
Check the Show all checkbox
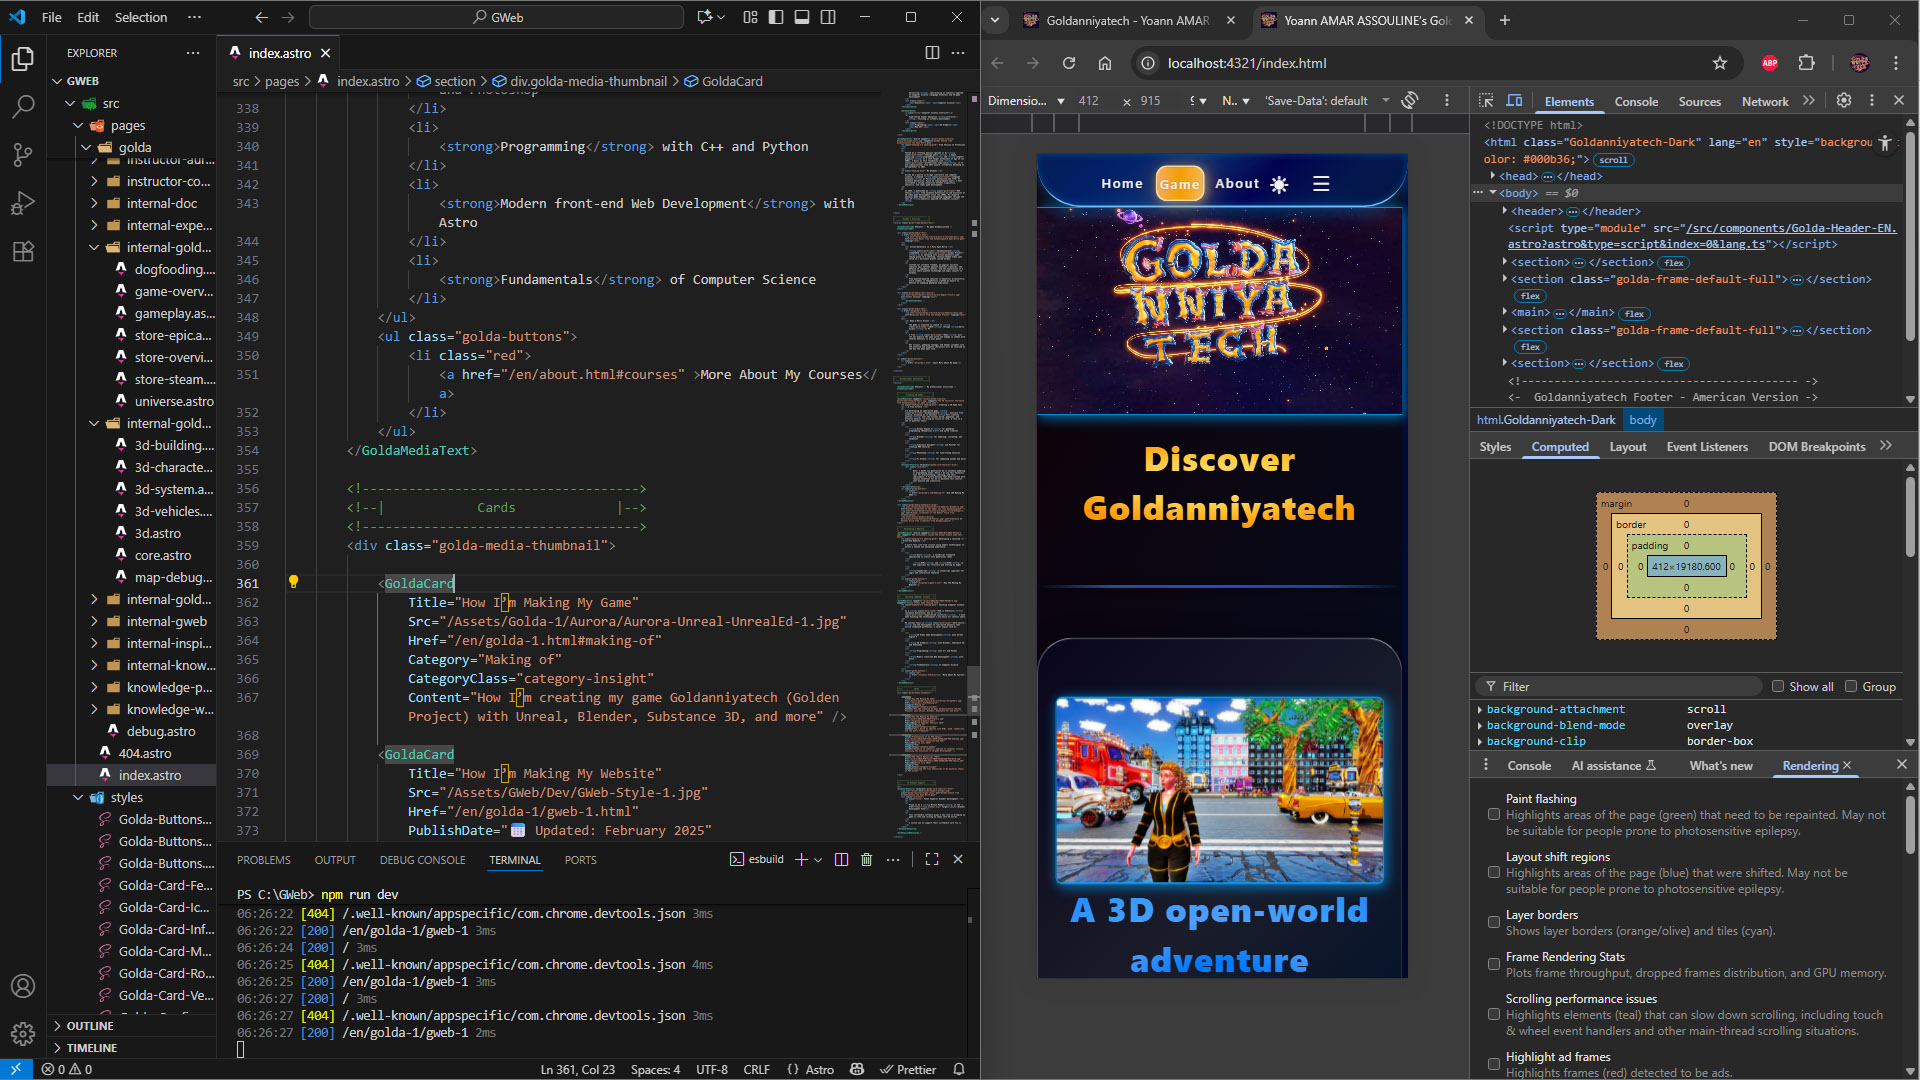pos(1778,686)
